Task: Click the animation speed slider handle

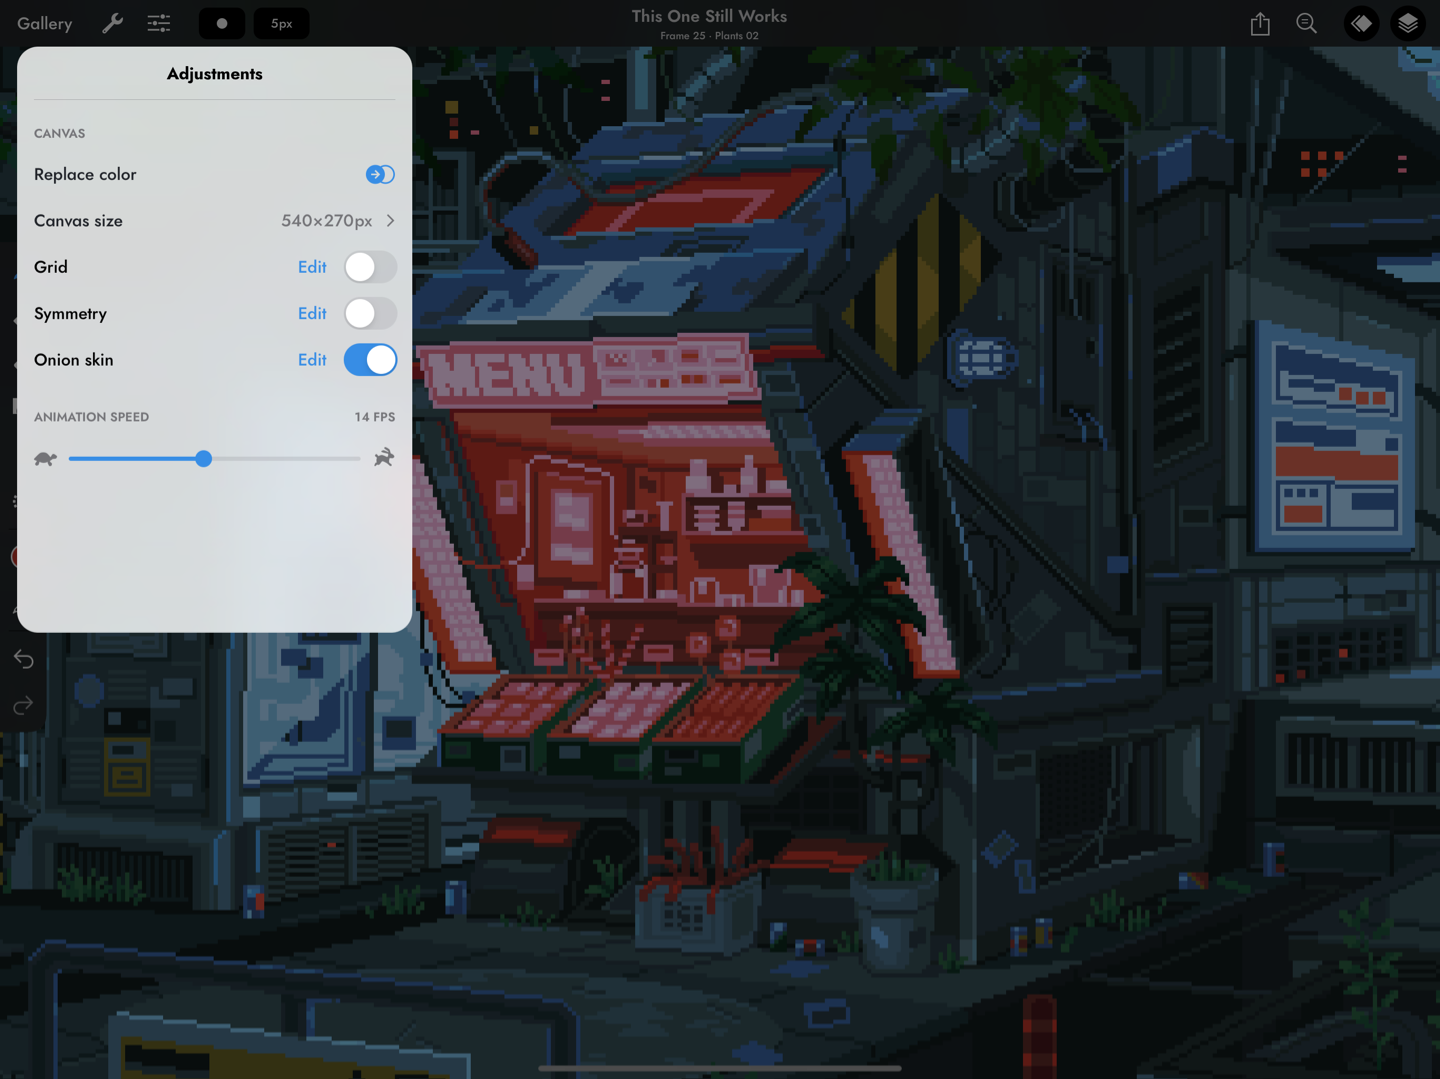Action: 204,459
